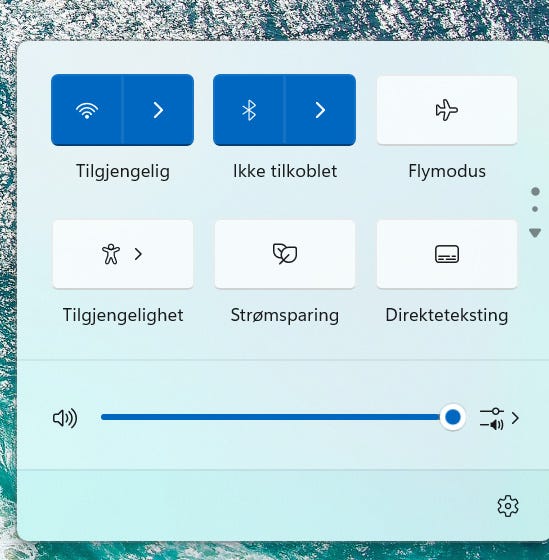549x560 pixels.
Task: Open settings gear icon
Action: coord(508,506)
